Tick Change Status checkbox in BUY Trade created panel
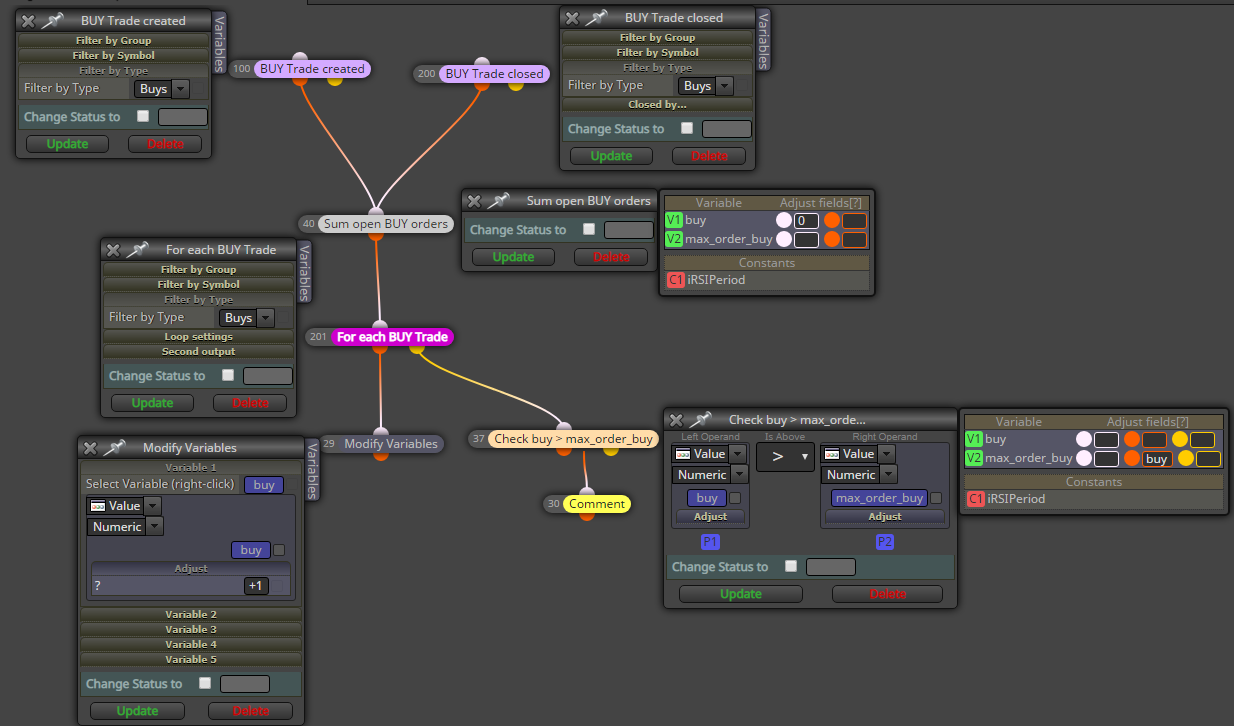 [x=143, y=116]
